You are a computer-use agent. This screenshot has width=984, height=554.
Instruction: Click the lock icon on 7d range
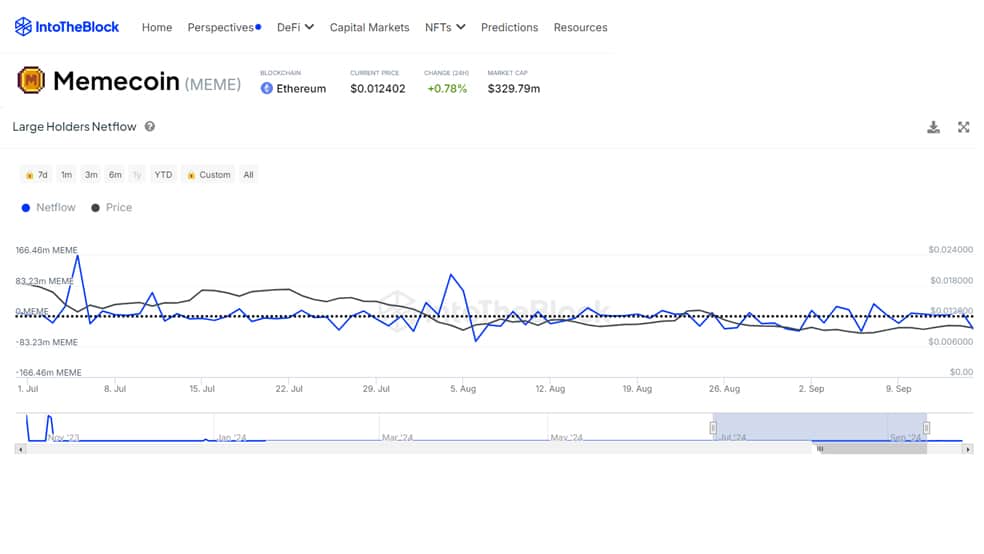(29, 175)
